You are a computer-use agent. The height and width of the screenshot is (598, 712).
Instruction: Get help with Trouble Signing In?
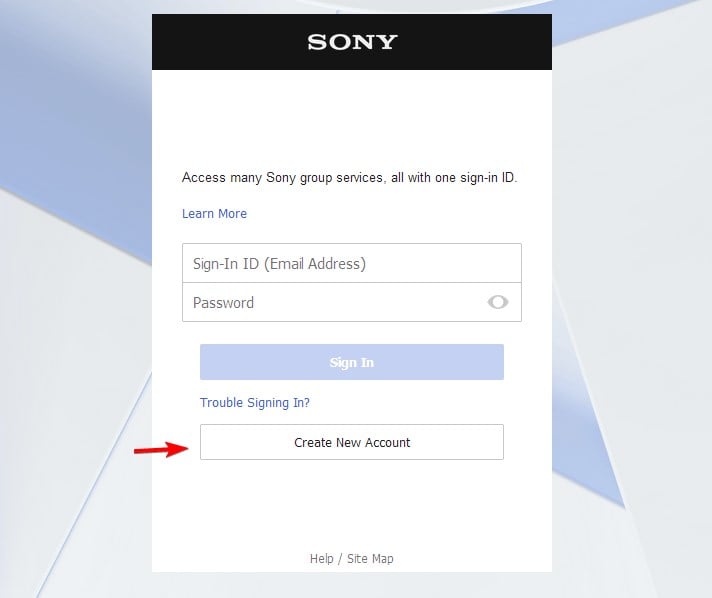point(255,403)
